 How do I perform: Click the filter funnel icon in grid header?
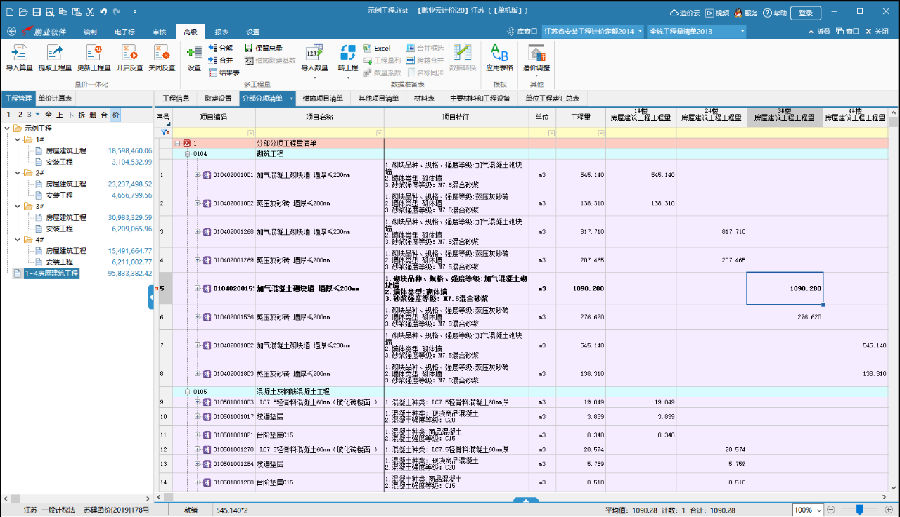click(166, 132)
